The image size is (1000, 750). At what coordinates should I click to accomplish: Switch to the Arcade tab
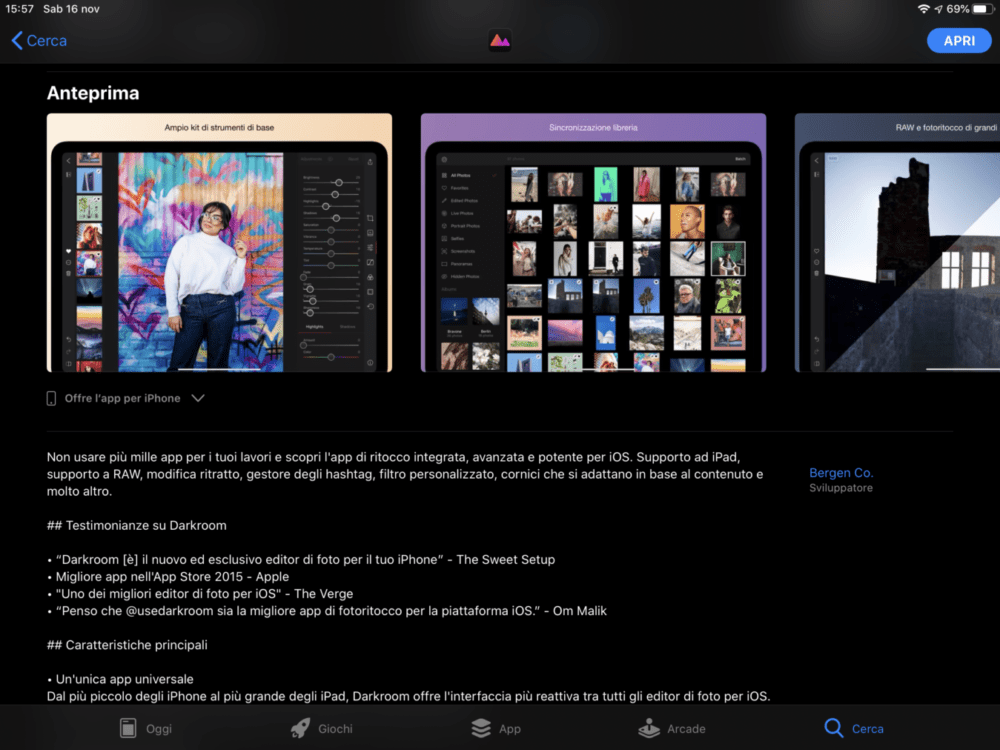(x=672, y=728)
